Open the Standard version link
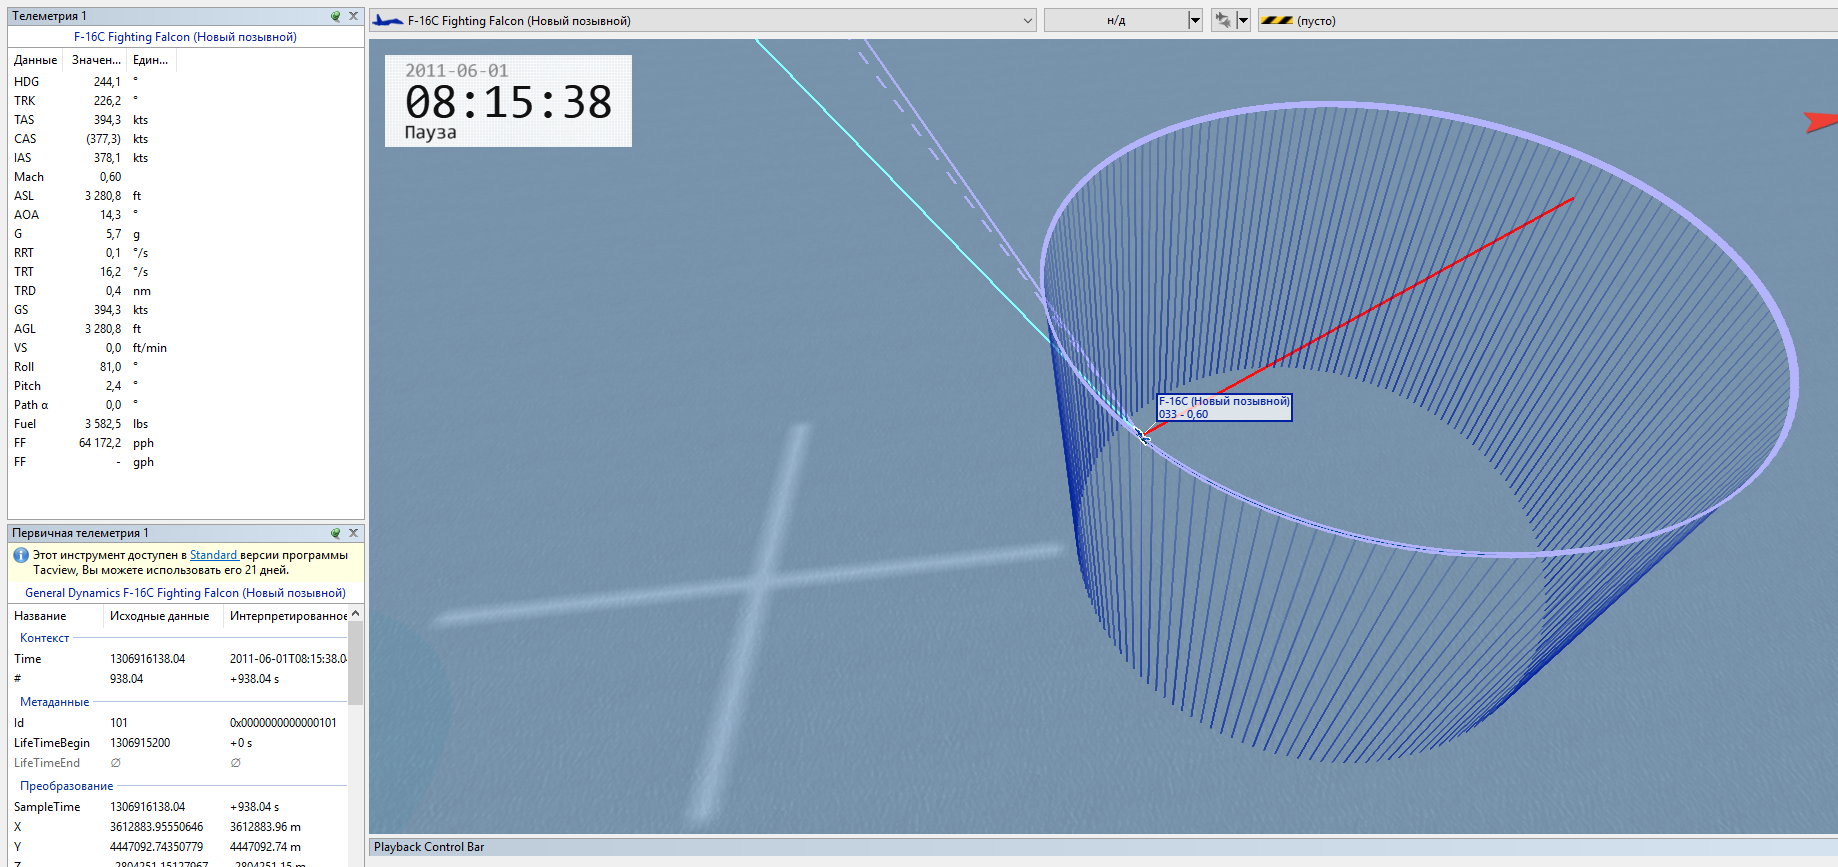 pos(213,555)
